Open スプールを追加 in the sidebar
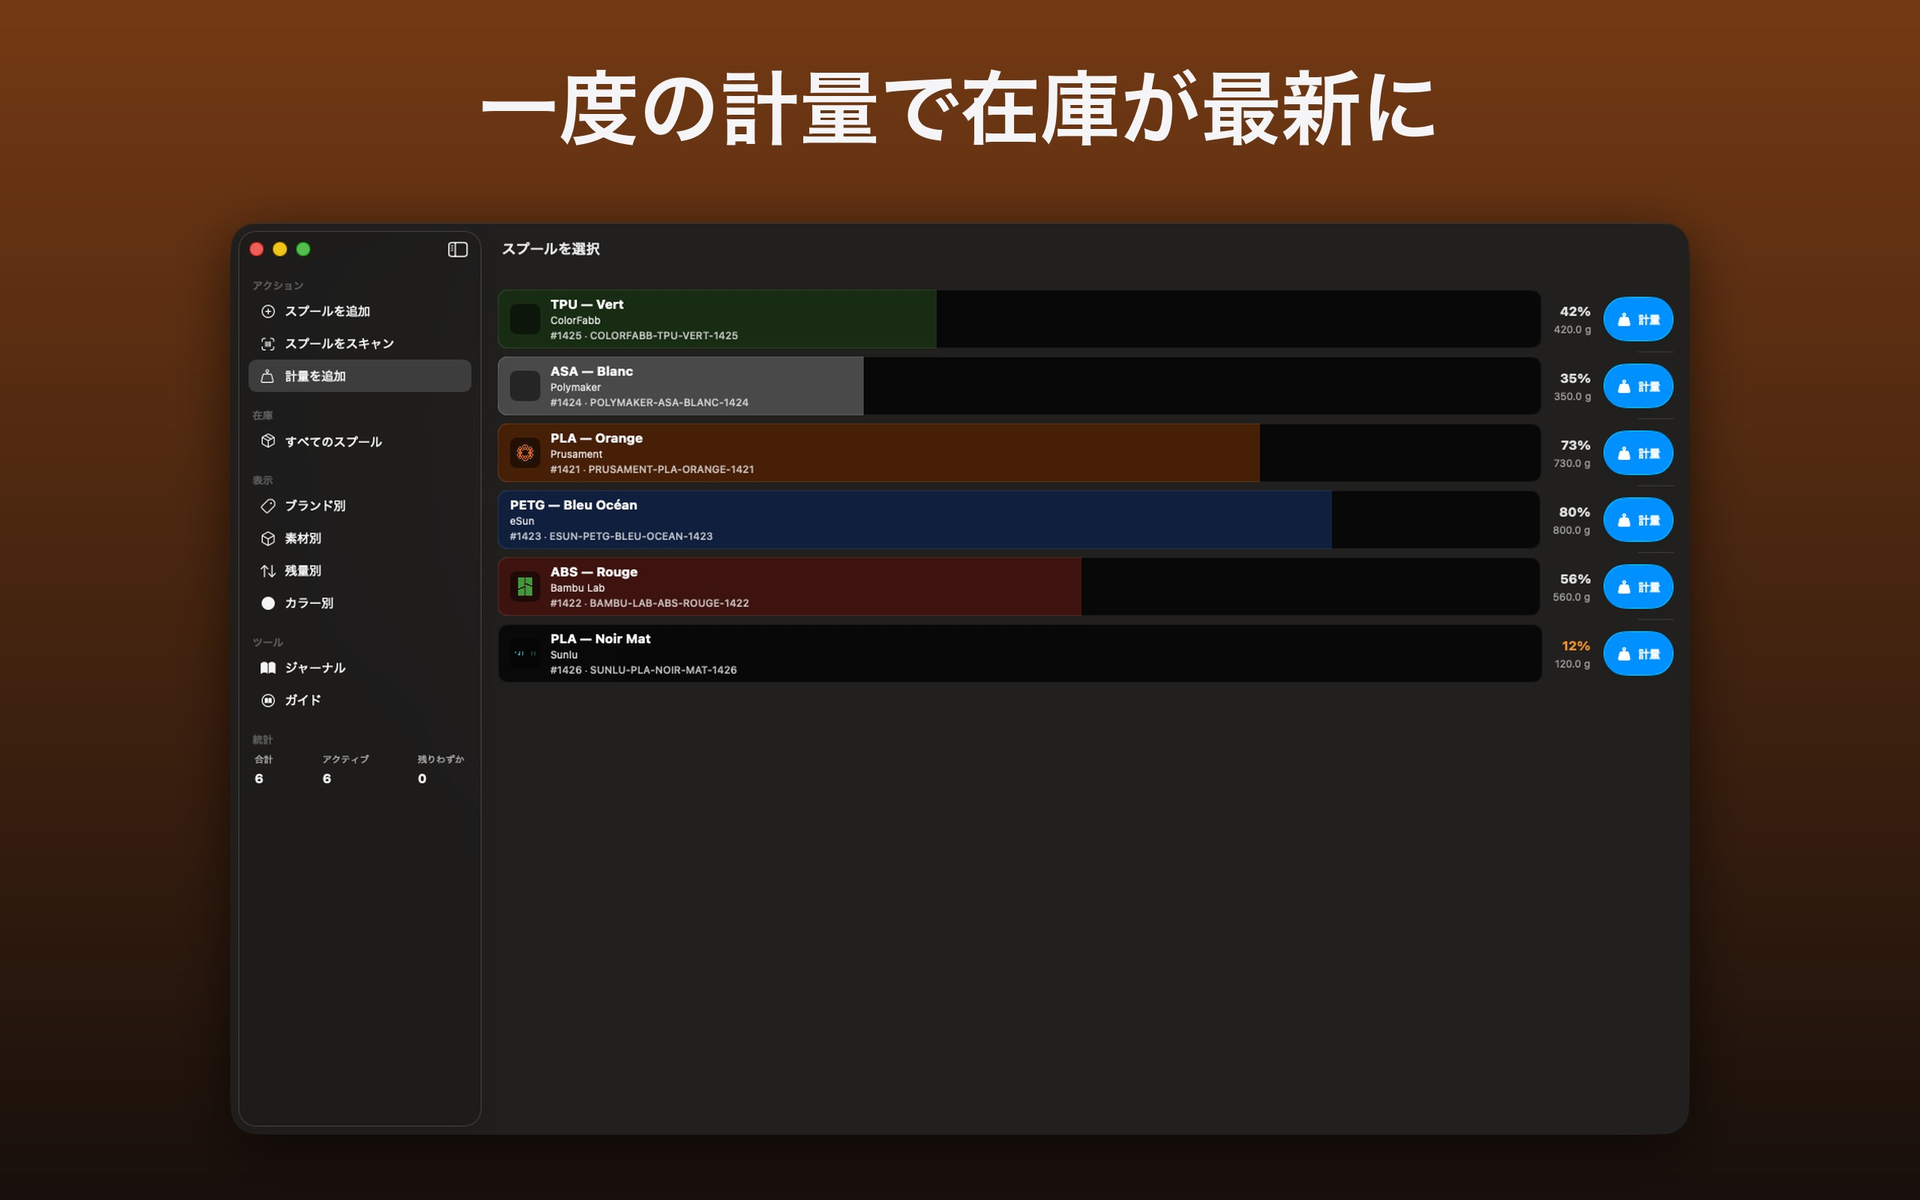Screen dimensions: 1920x1200 360,311
